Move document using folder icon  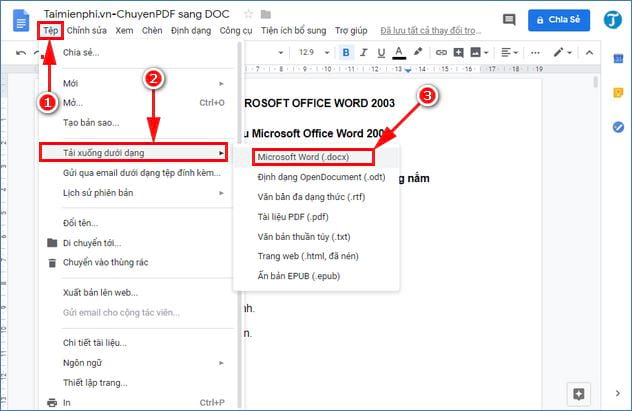[266, 15]
